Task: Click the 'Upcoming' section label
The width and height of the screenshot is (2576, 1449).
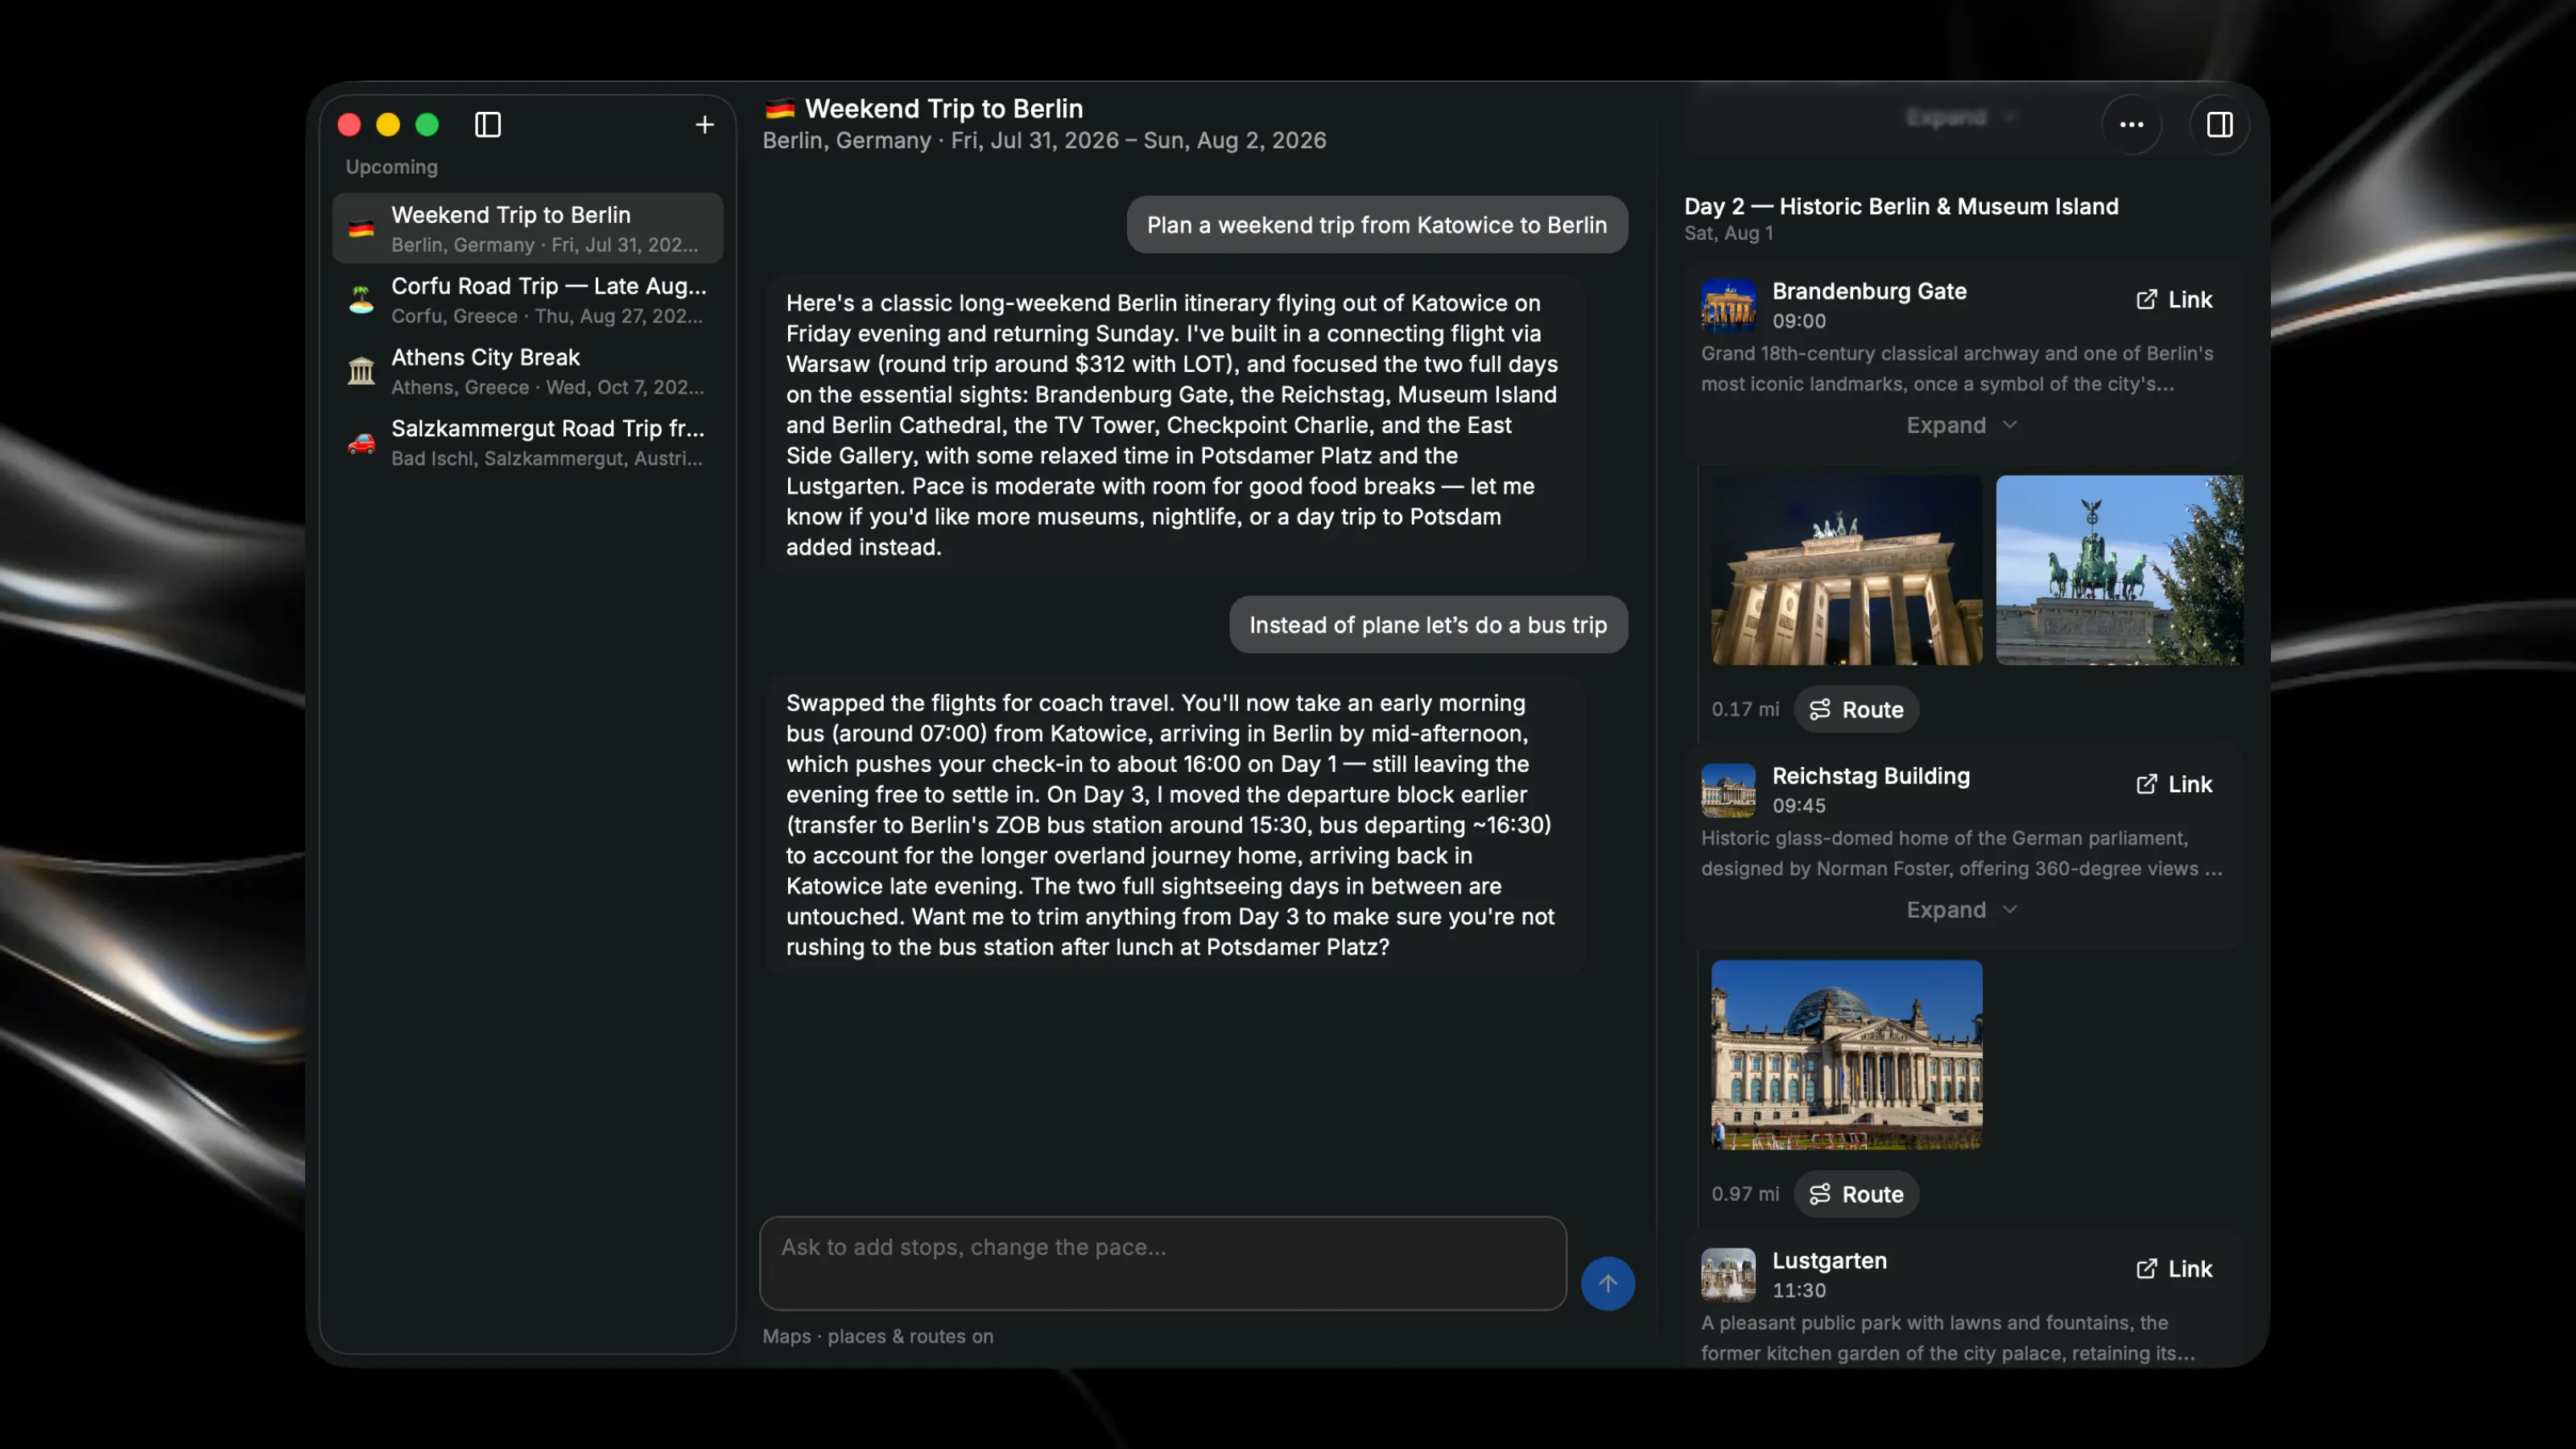Action: pyautogui.click(x=391, y=167)
